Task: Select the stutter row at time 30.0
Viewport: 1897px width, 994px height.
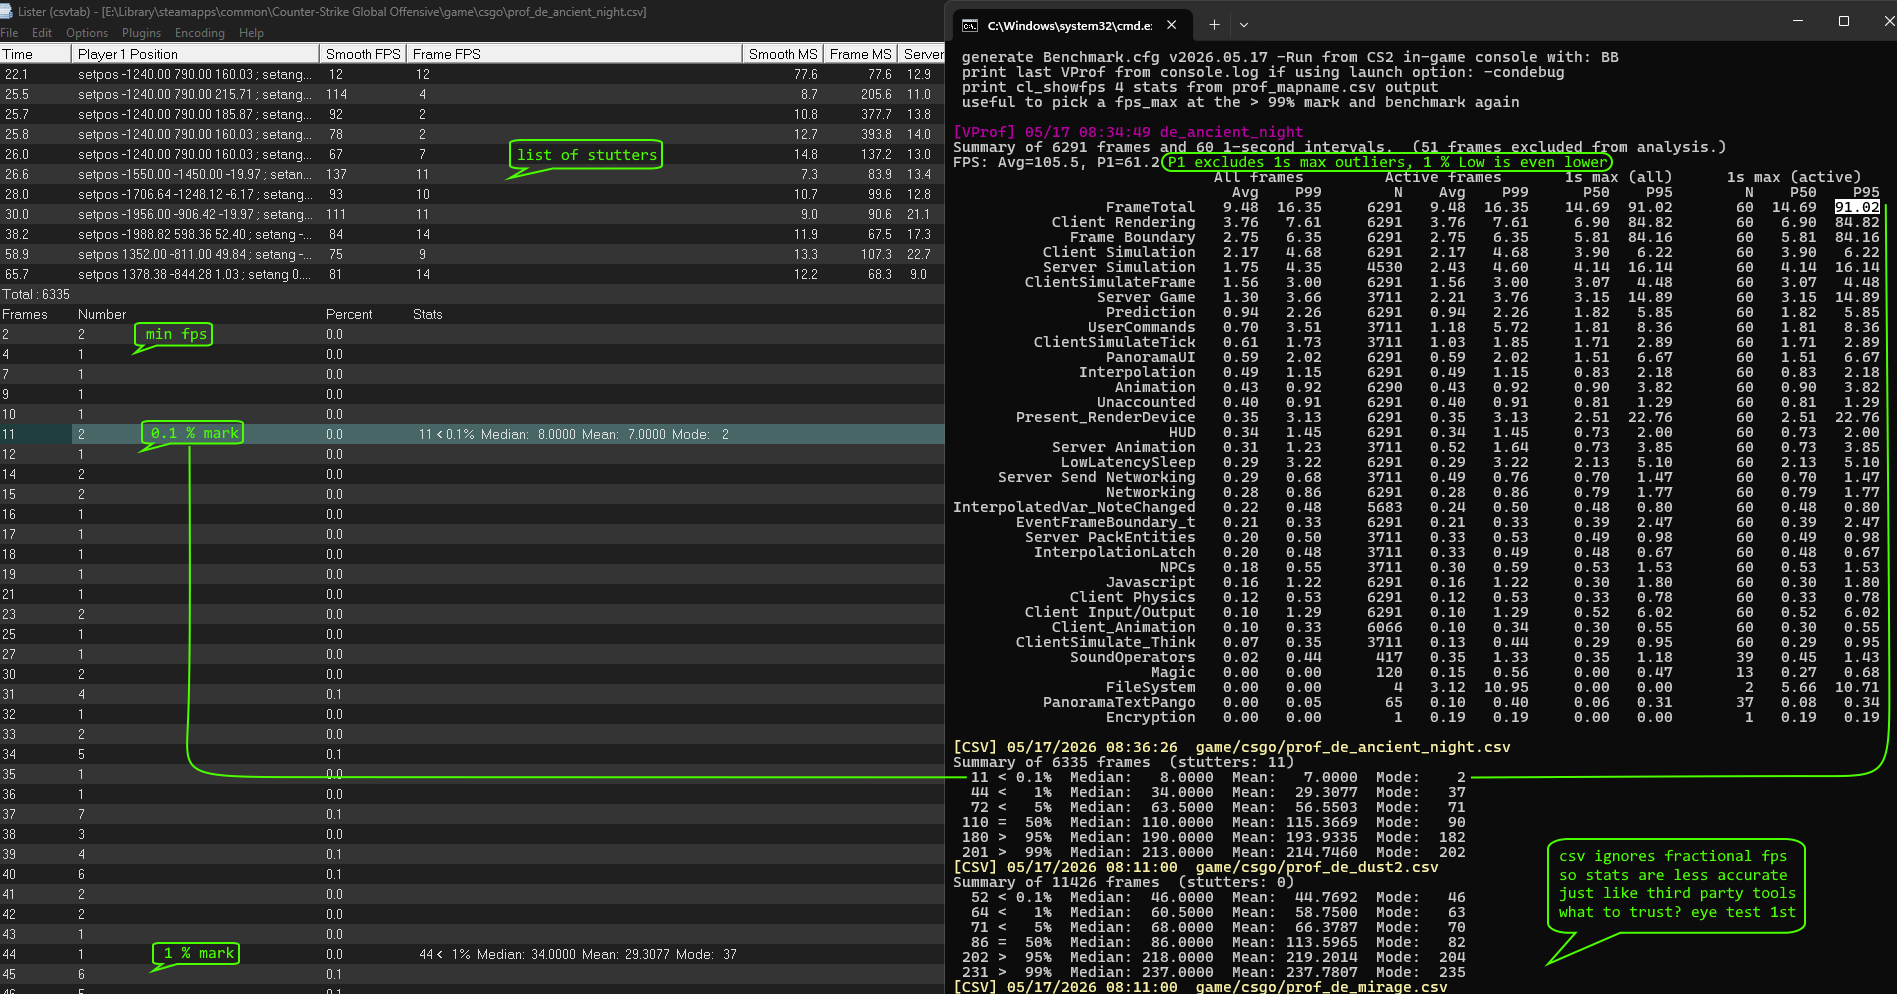Action: (472, 214)
